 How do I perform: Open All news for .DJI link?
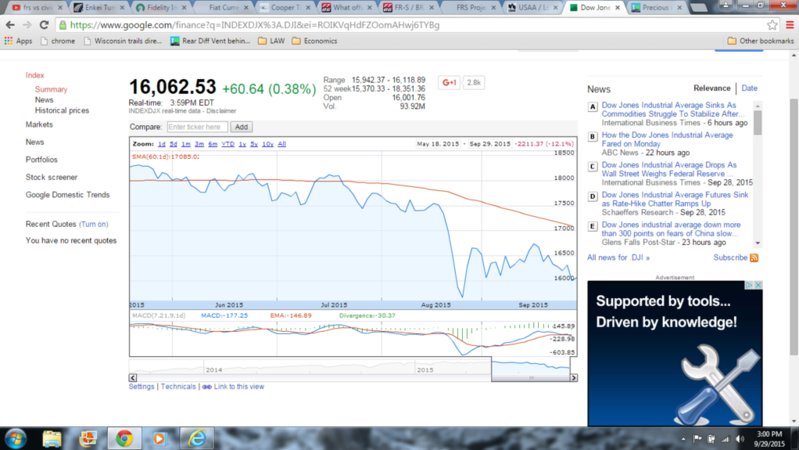(618, 258)
